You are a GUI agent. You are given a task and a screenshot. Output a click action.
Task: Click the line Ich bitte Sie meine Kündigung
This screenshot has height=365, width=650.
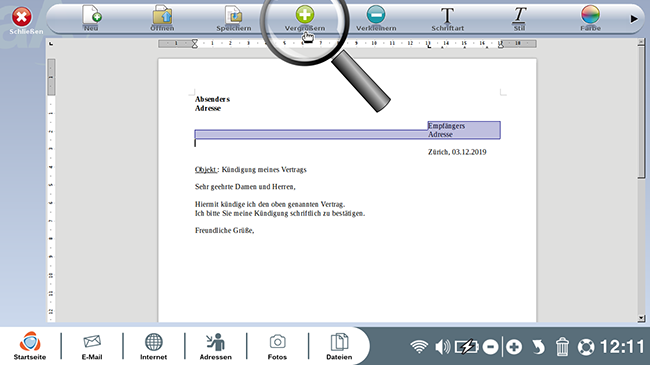click(280, 213)
